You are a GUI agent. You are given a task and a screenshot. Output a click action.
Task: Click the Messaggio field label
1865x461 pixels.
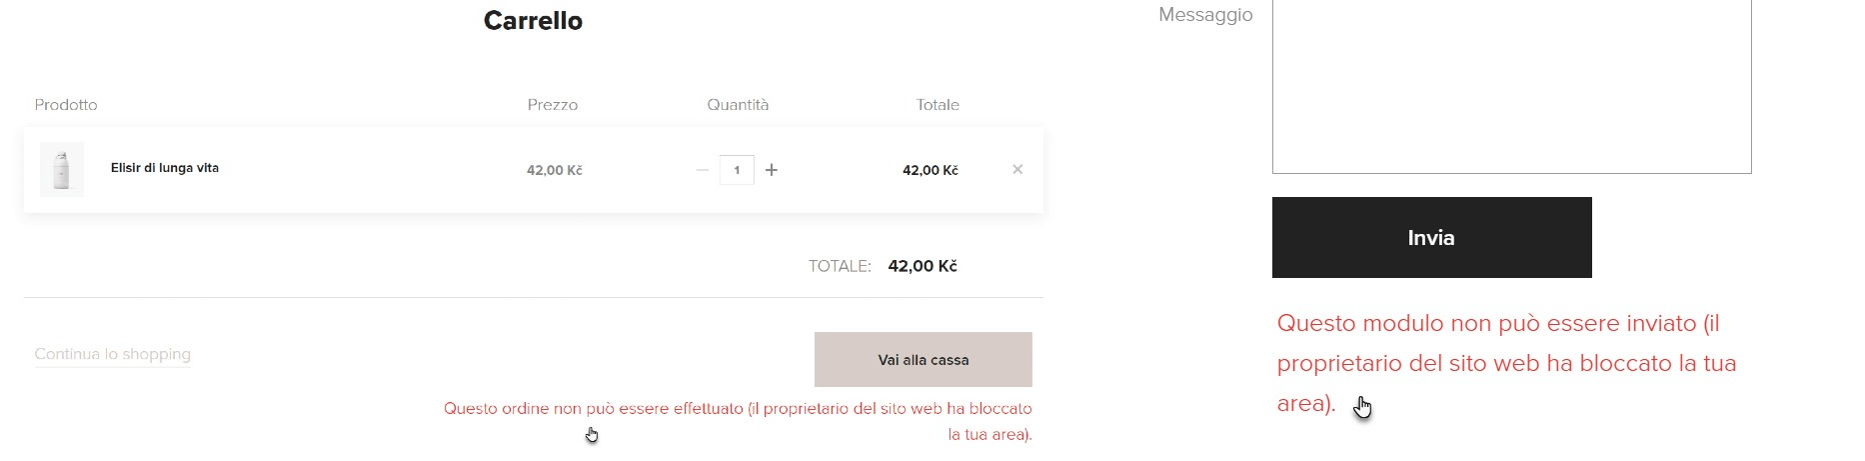pyautogui.click(x=1205, y=15)
